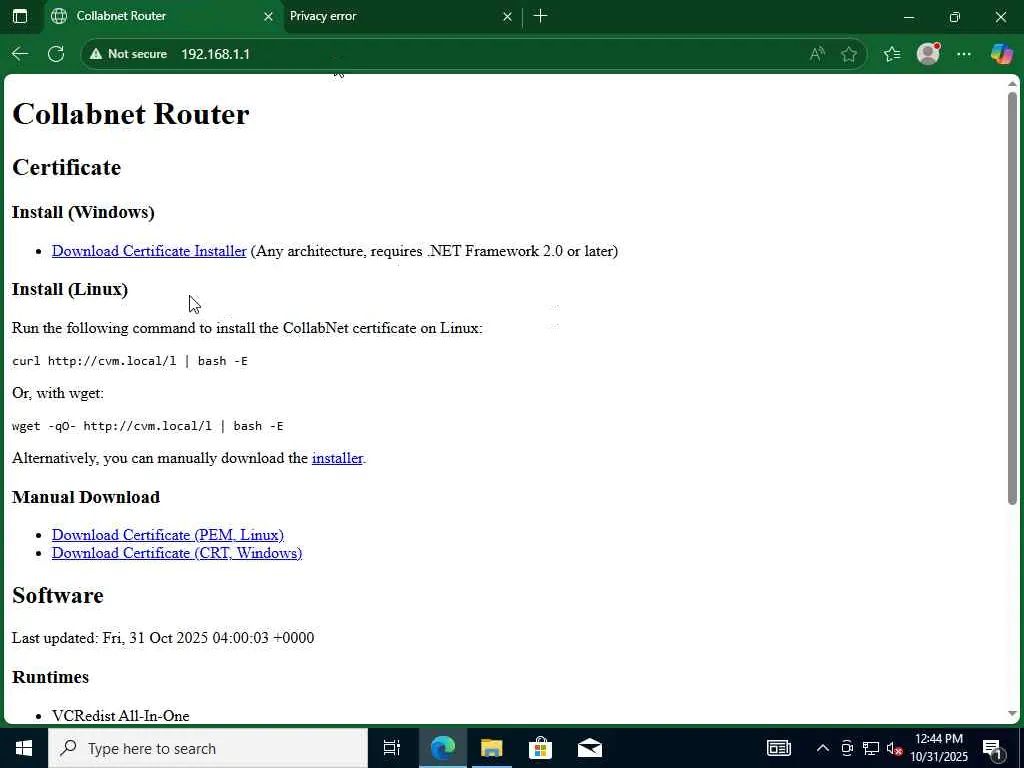Open the Favorites list icon
The height and width of the screenshot is (768, 1024).
pos(892,54)
